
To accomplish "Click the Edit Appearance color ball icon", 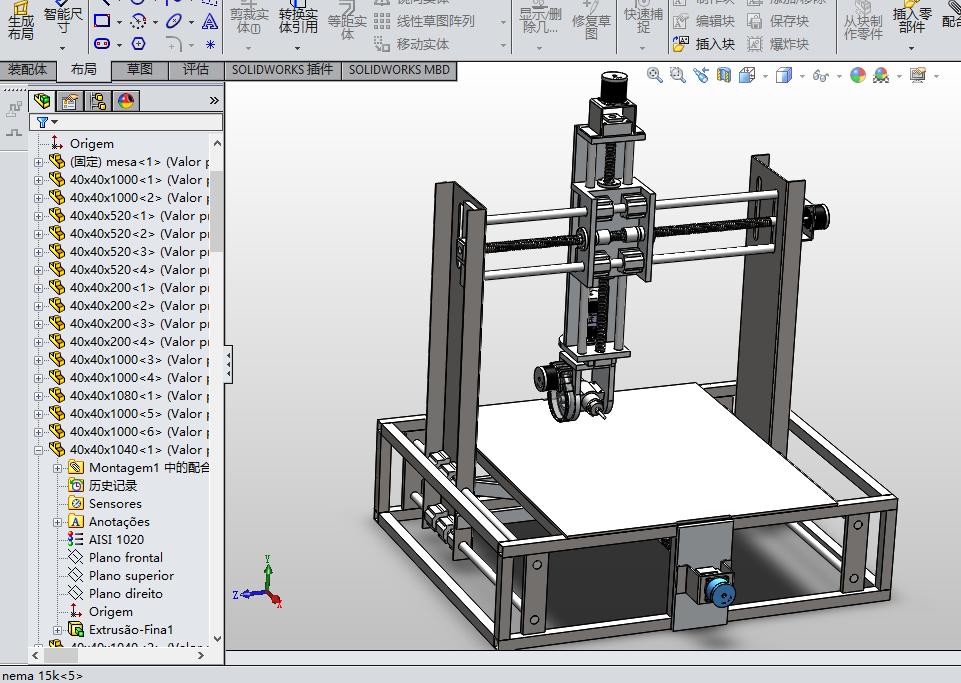I will pyautogui.click(x=858, y=75).
